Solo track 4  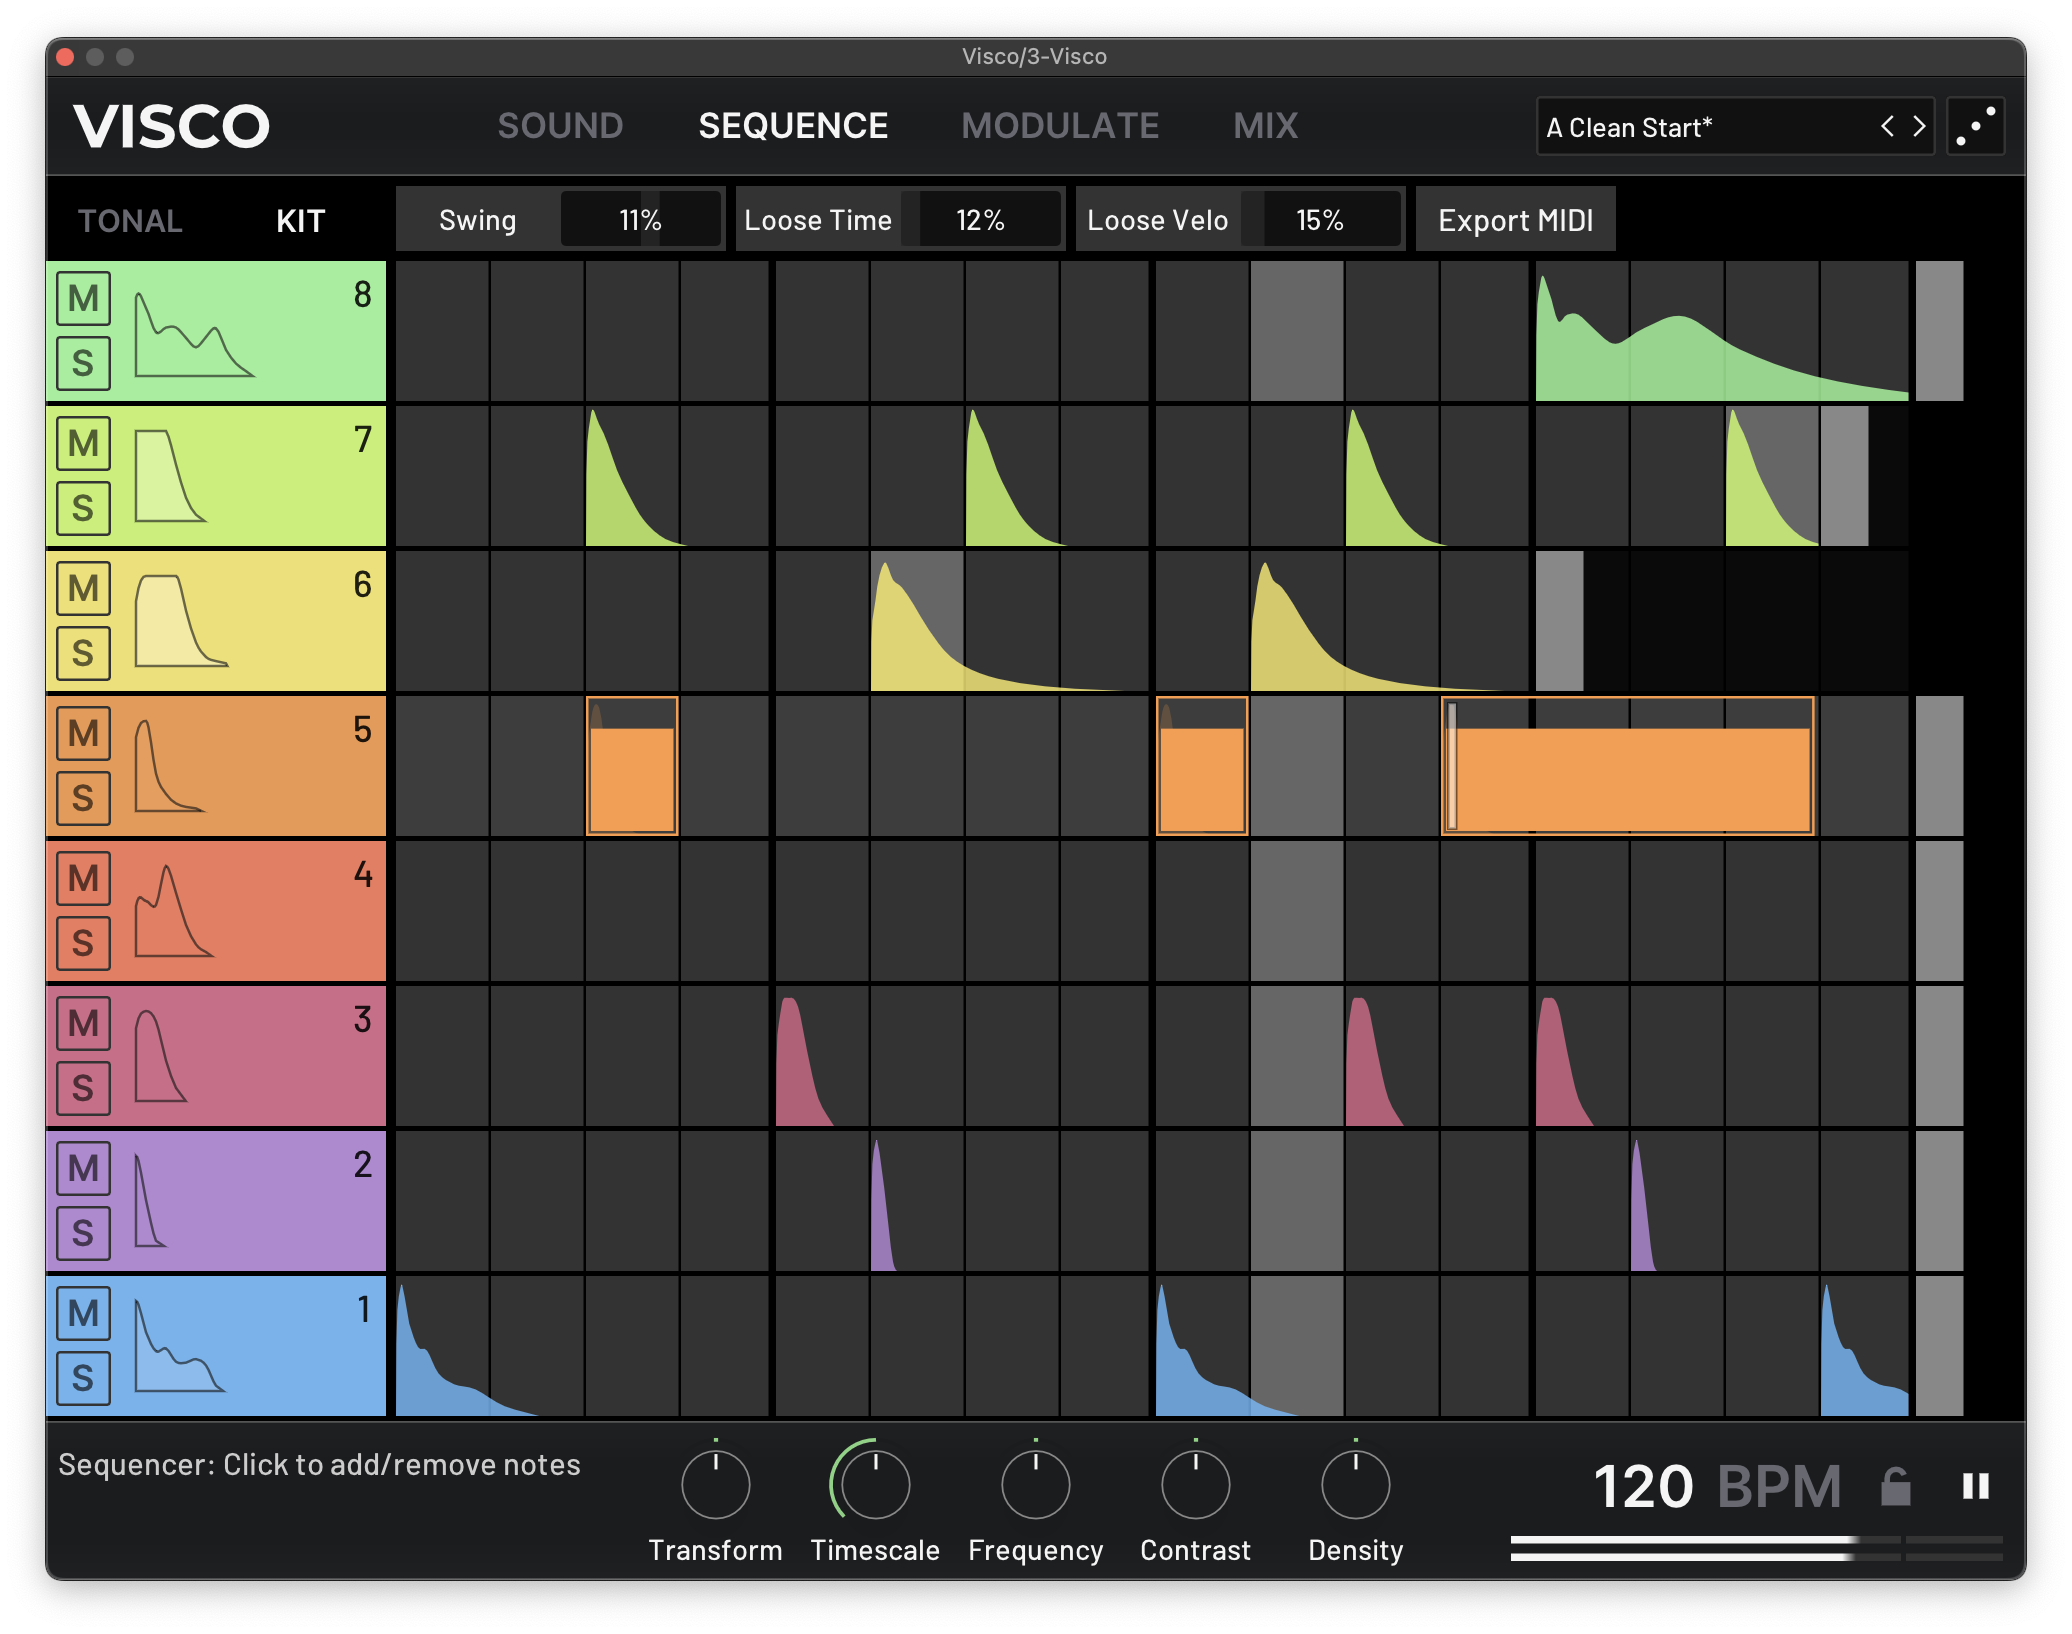(83, 943)
